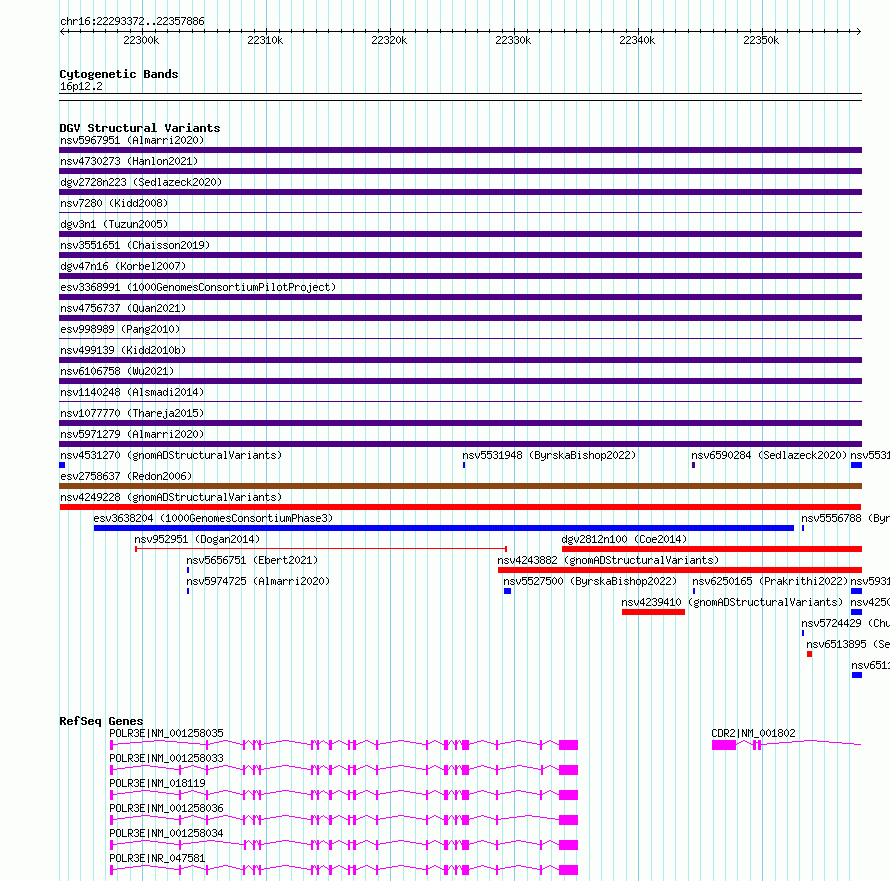Select esv3368991 (1000GenomesConsortiumPilotProject) label
890x881 pixels.
[198, 287]
